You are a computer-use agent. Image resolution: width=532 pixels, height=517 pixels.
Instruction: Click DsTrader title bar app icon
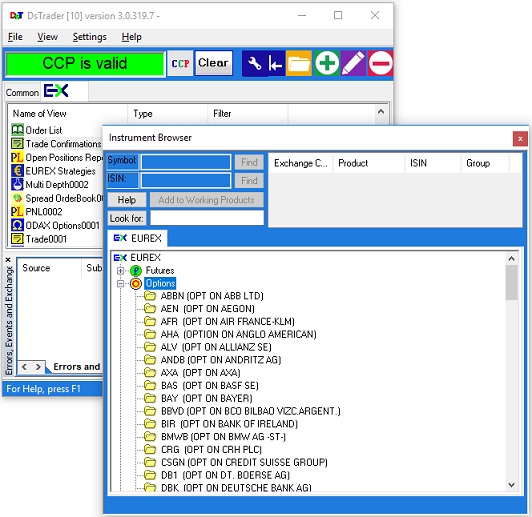16,16
